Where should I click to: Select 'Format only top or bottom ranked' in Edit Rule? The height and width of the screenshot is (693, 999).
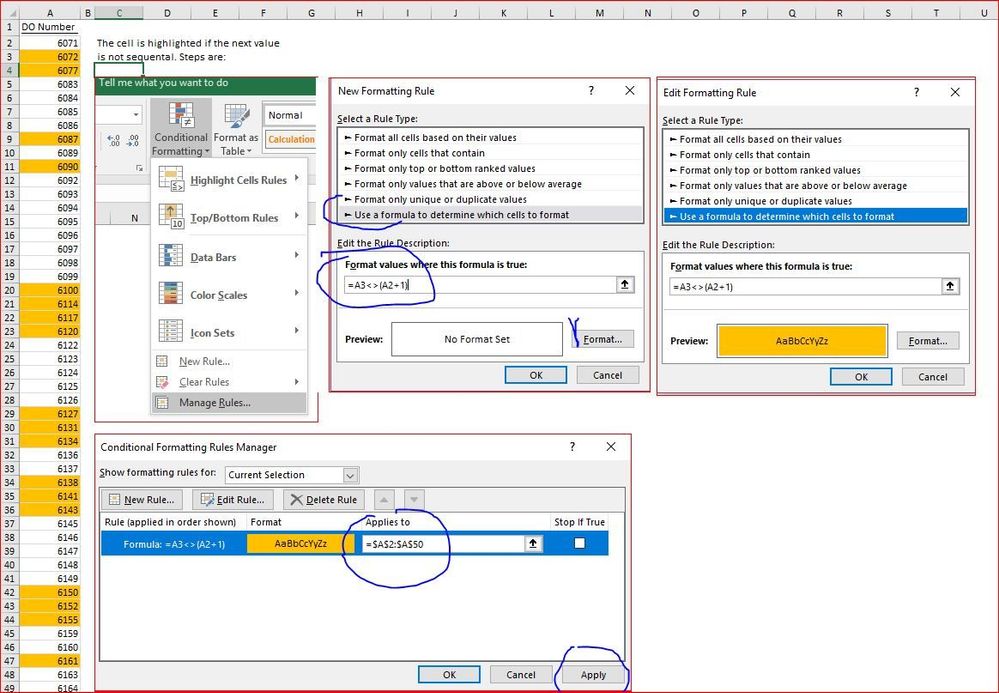tap(816, 170)
